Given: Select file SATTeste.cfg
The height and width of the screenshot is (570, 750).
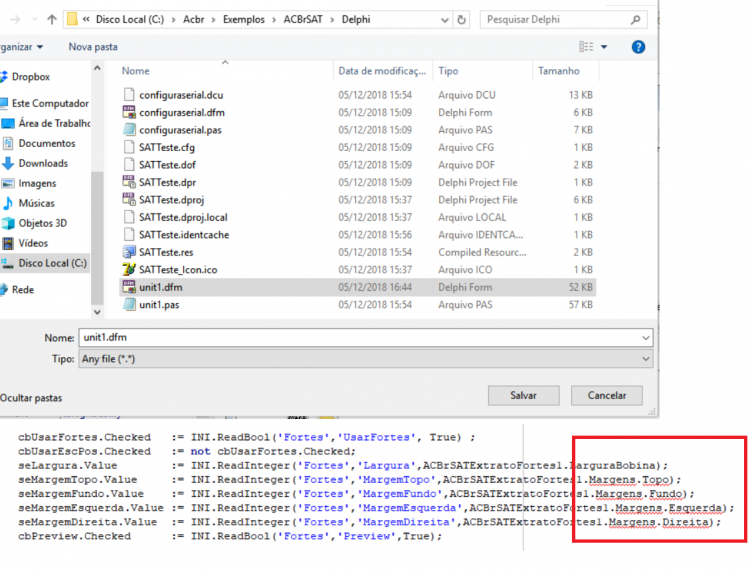Looking at the screenshot, I should (x=167, y=148).
